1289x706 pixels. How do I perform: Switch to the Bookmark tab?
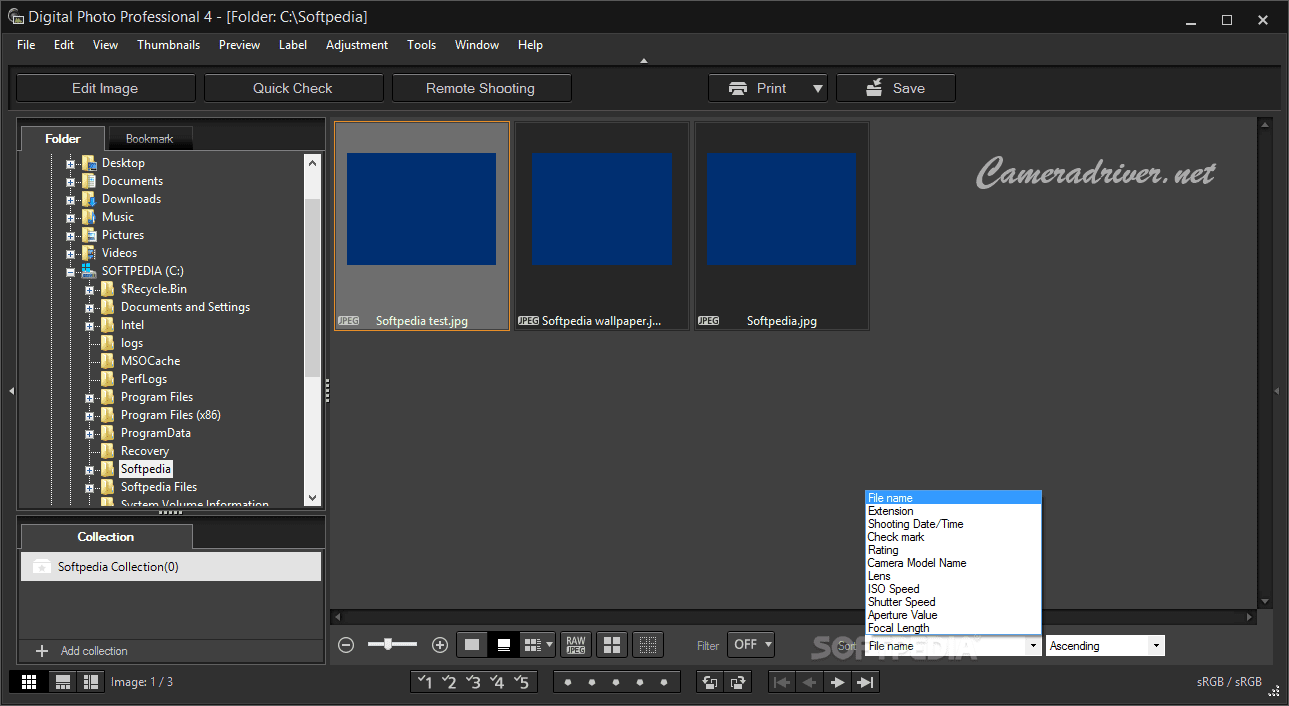tap(149, 139)
